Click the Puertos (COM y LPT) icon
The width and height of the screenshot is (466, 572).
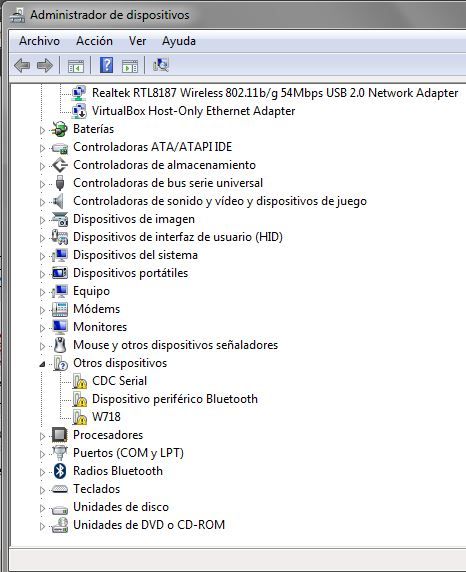point(59,453)
